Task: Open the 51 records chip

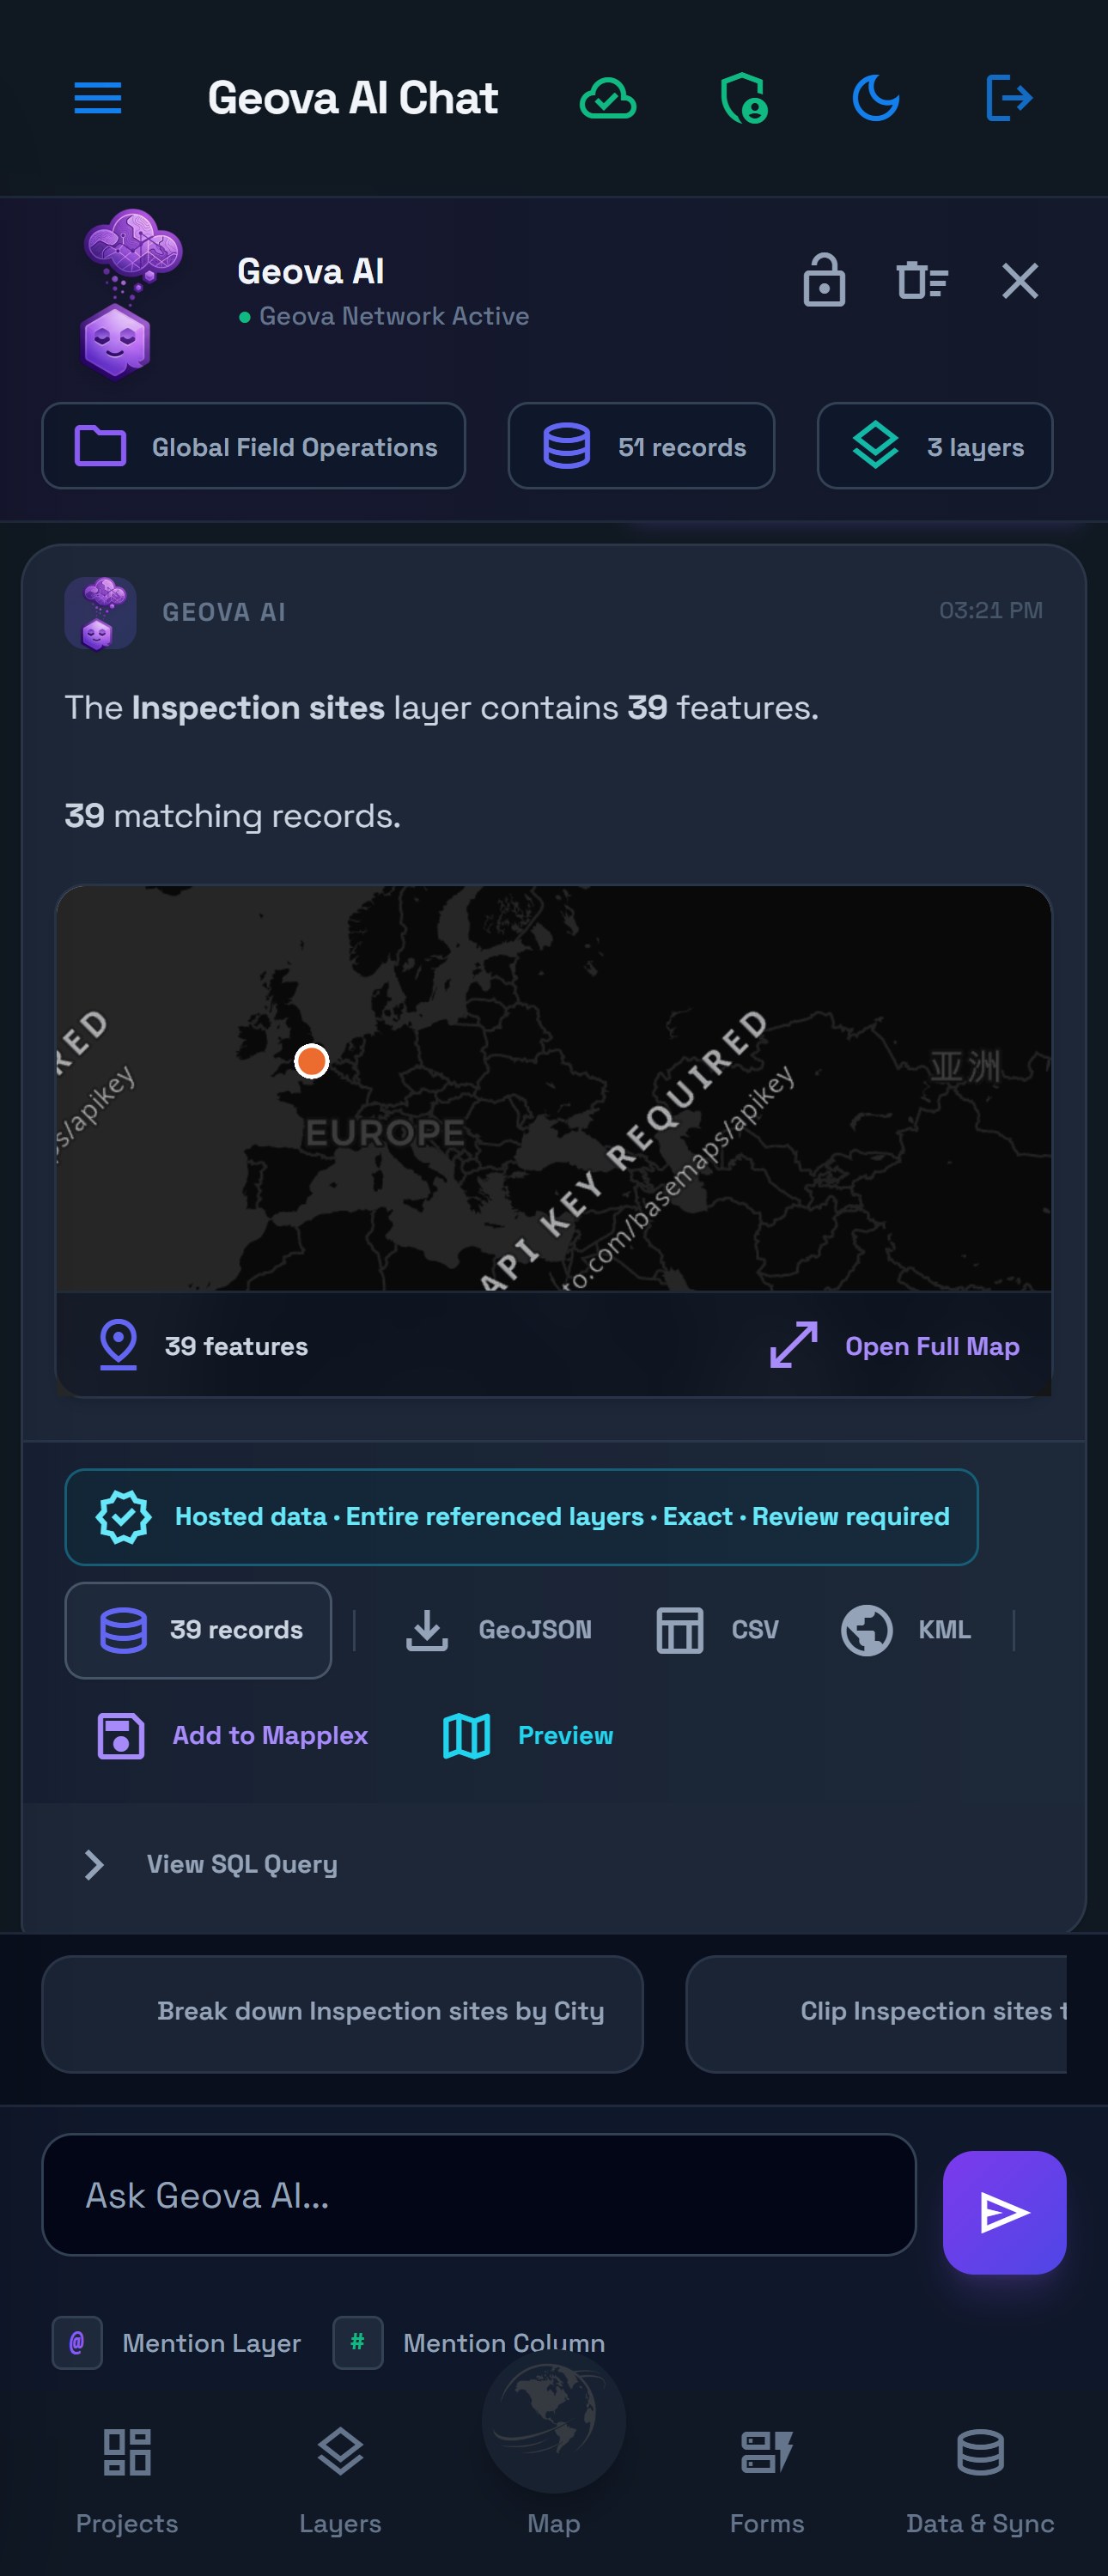Action: 641,446
